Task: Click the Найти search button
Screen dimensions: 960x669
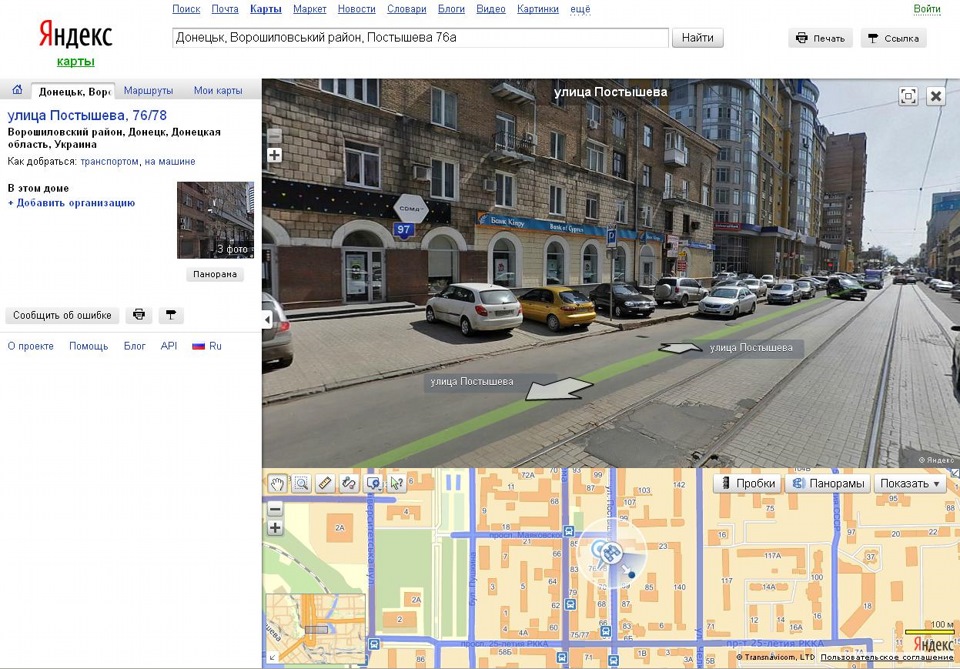Action: coord(697,38)
